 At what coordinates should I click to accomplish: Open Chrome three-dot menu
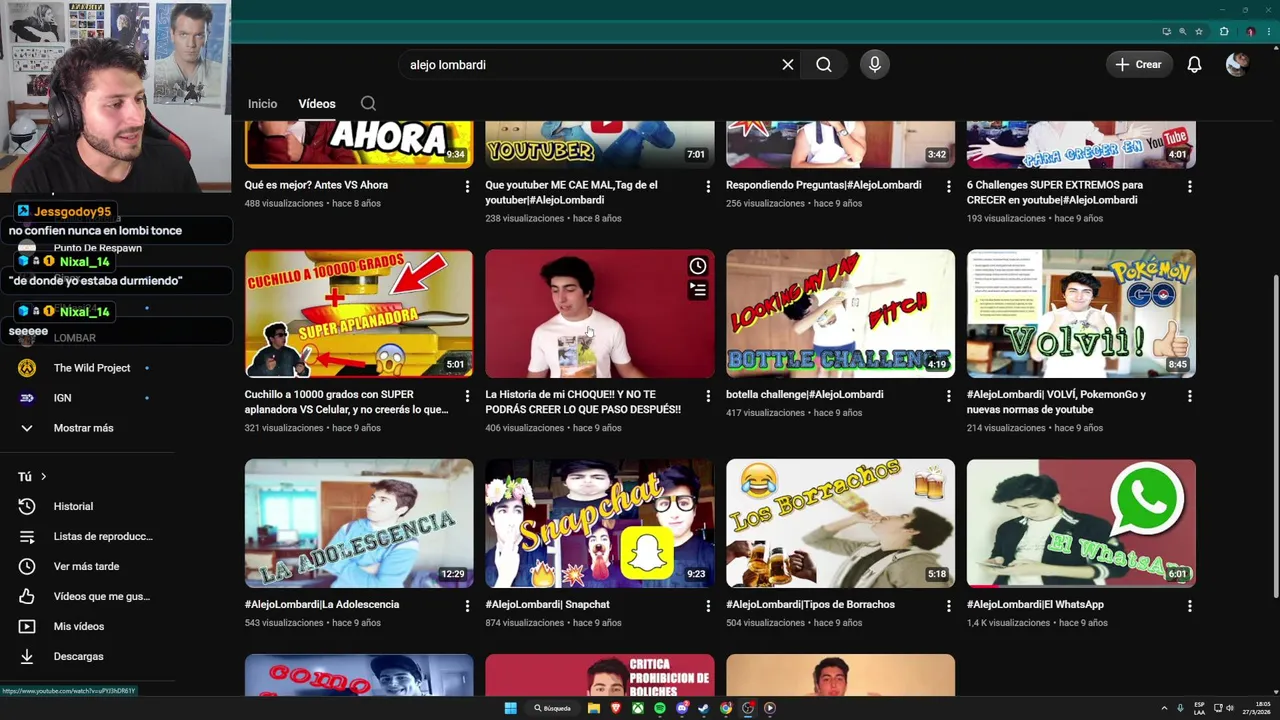coord(1269,31)
